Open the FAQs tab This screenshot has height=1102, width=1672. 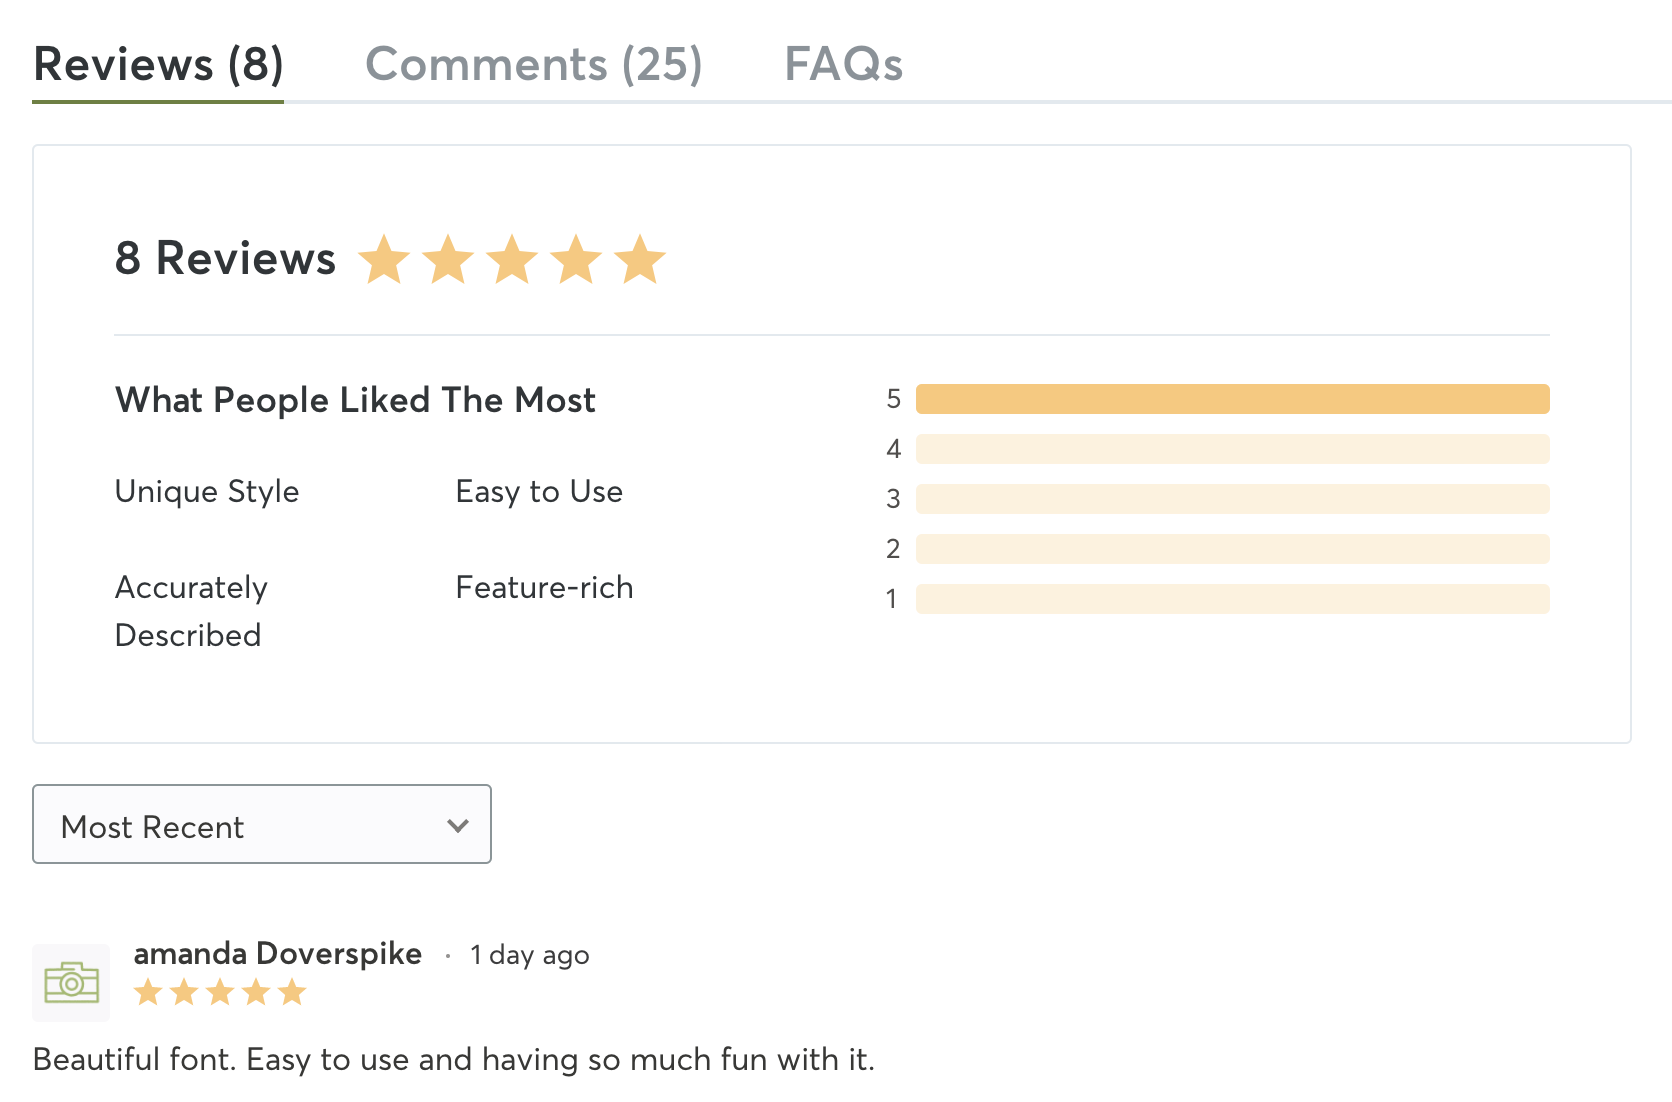[843, 65]
